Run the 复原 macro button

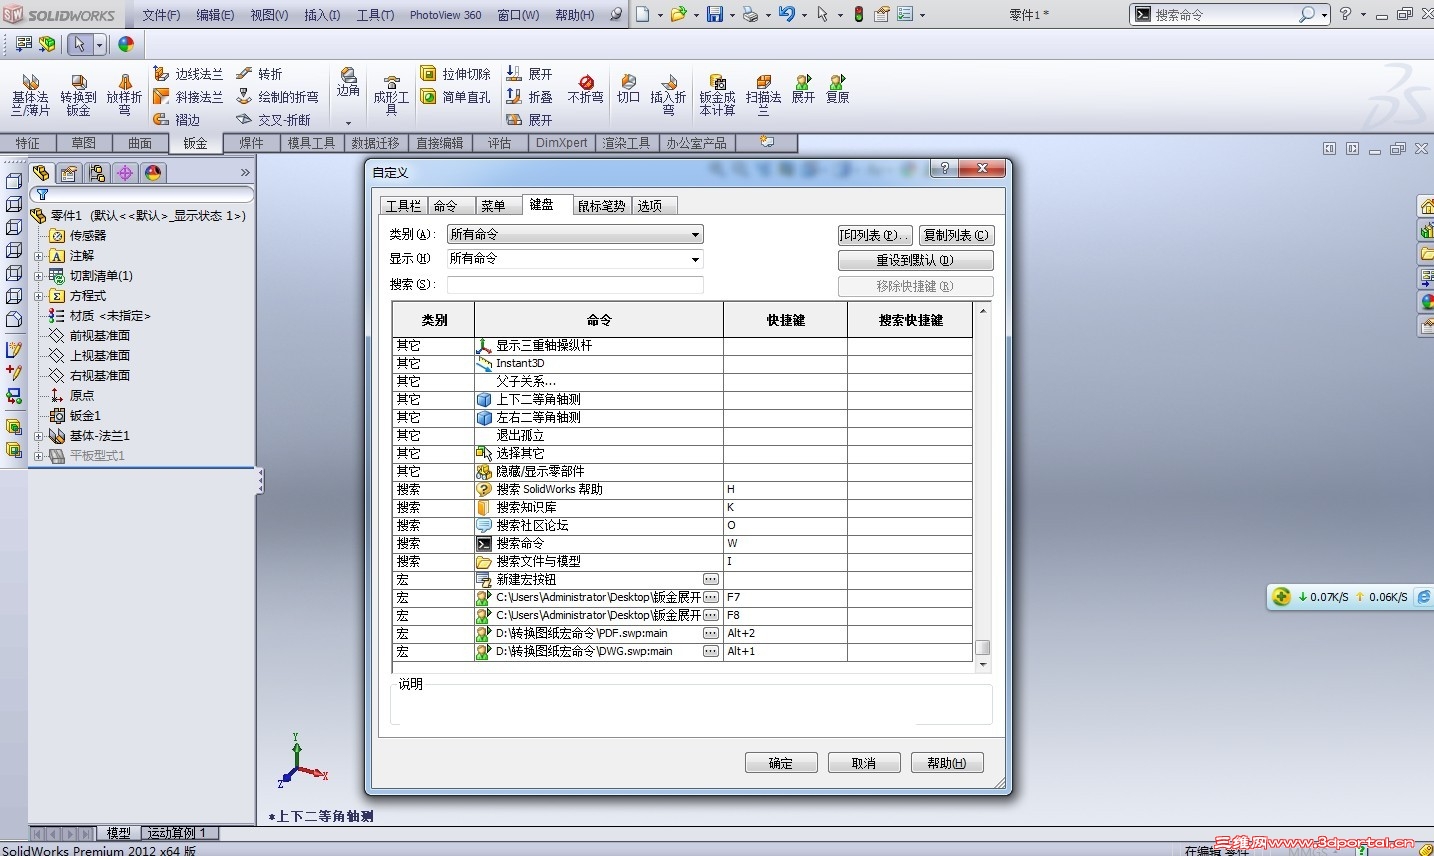(837, 89)
